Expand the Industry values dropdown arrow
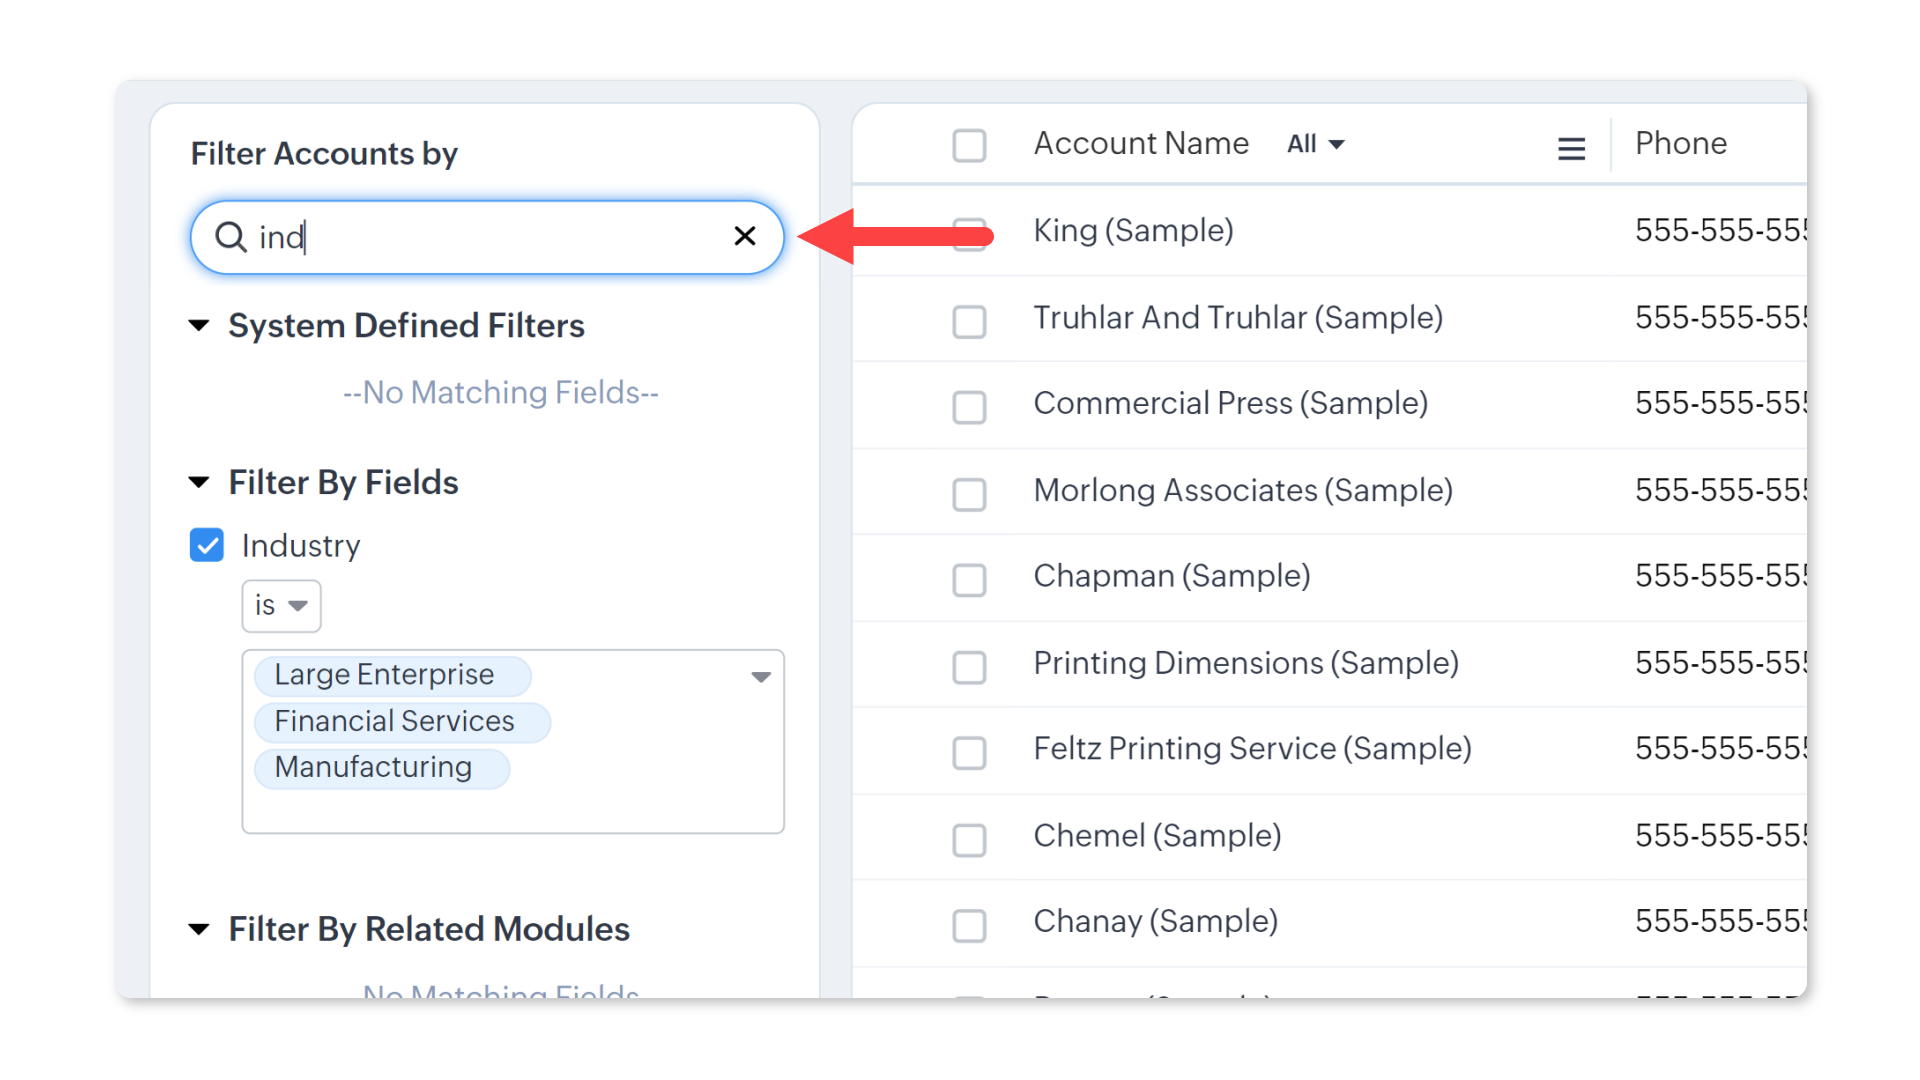 point(761,677)
